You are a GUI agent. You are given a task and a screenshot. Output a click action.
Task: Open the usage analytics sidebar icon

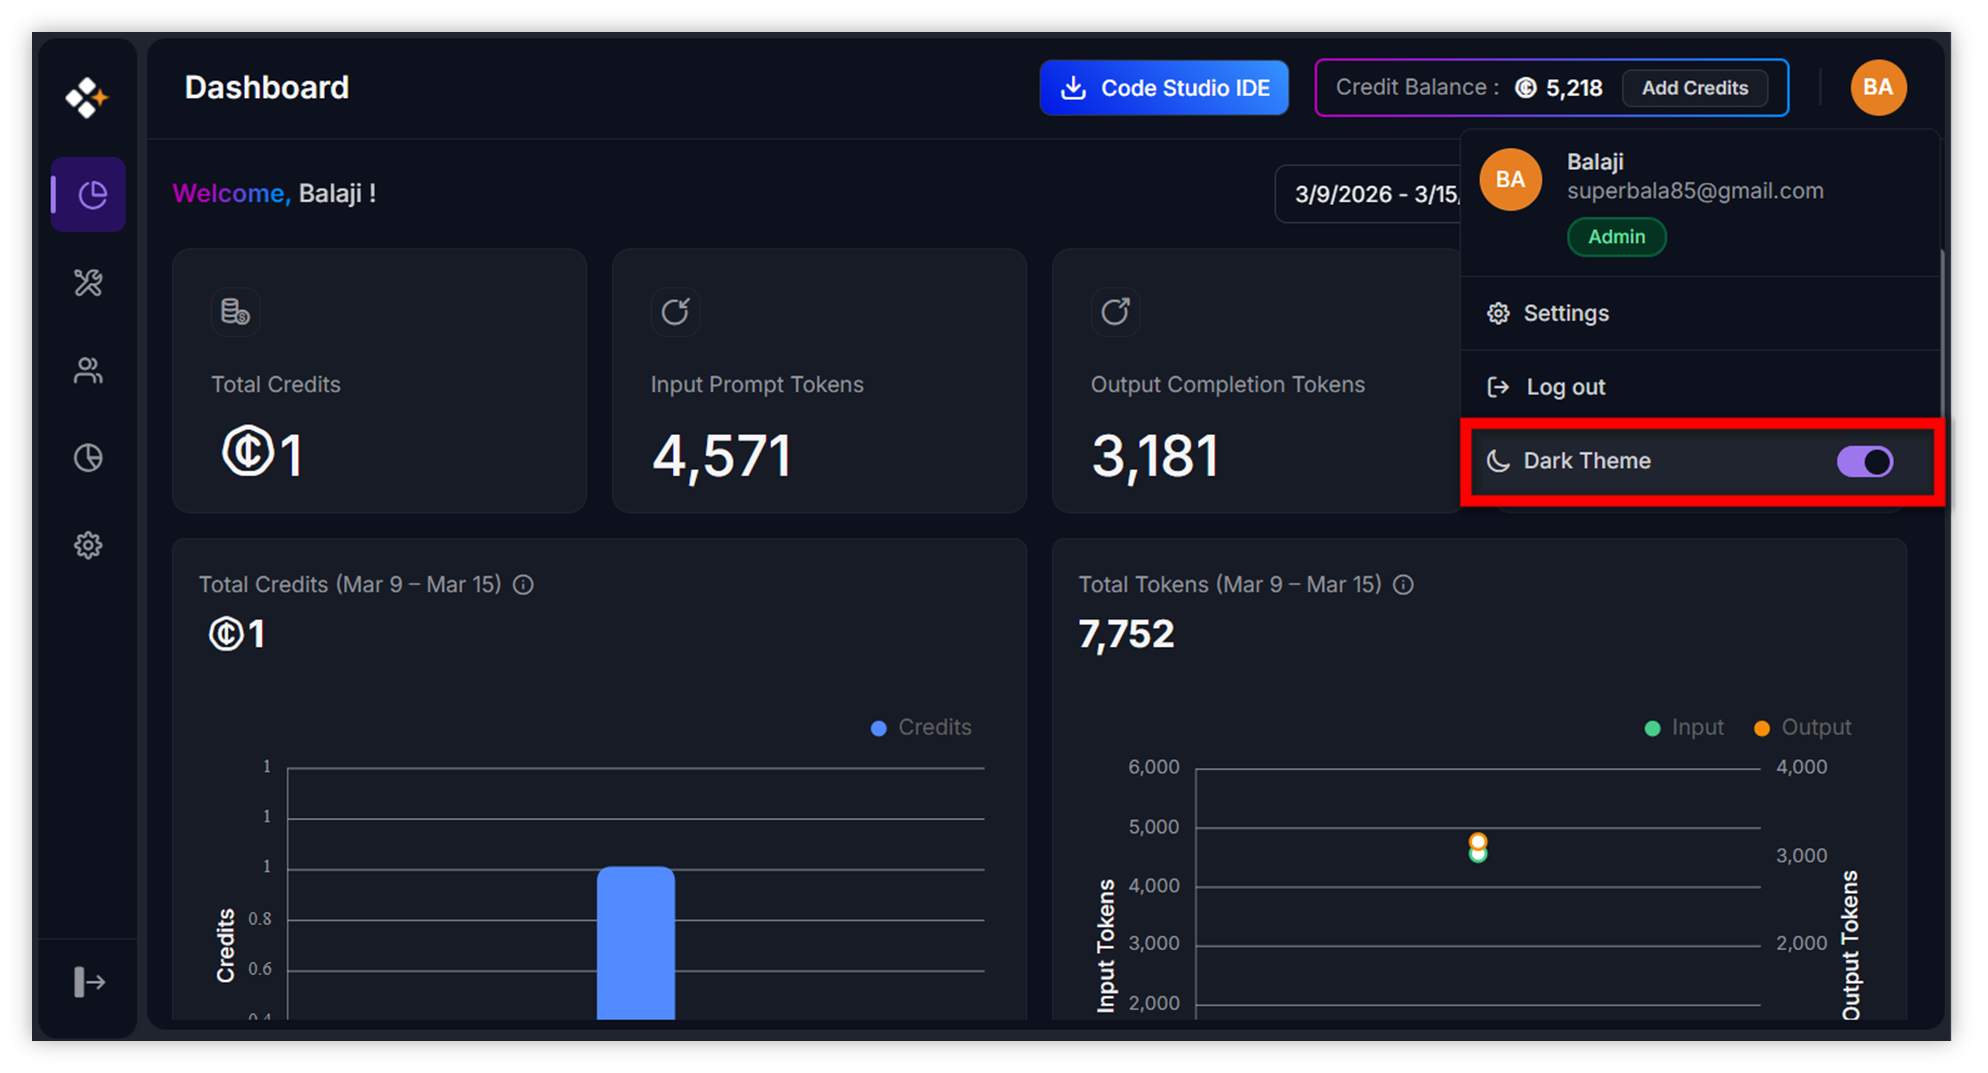coord(88,458)
